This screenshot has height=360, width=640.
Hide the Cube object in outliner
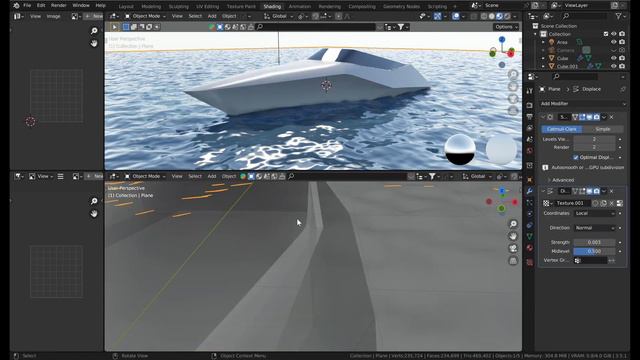614,58
